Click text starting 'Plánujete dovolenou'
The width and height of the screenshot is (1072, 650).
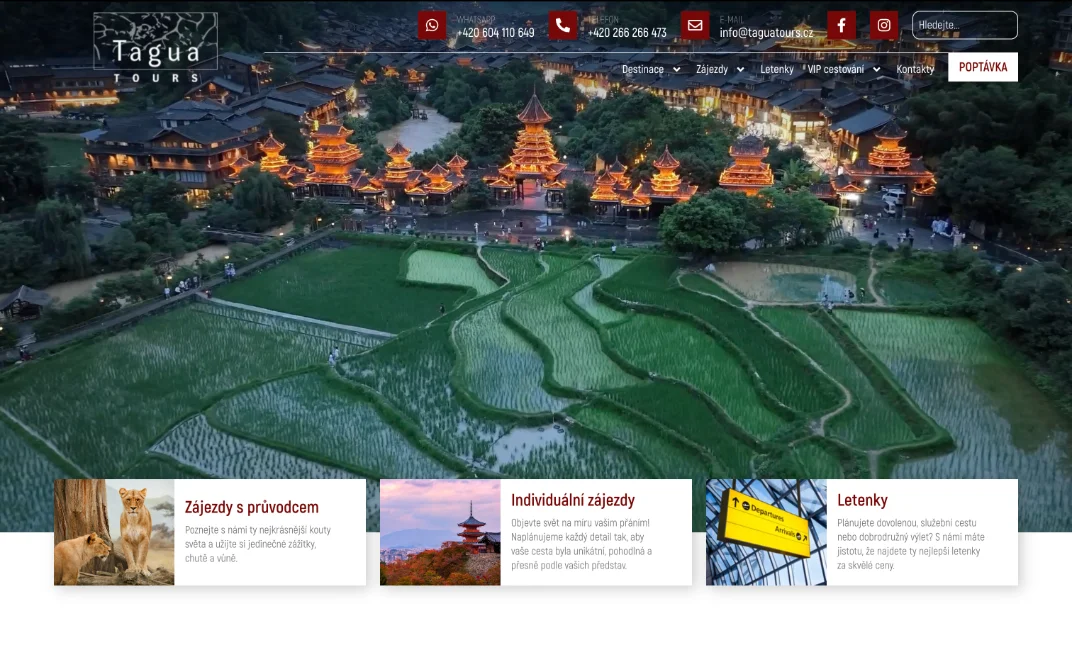coord(911,544)
